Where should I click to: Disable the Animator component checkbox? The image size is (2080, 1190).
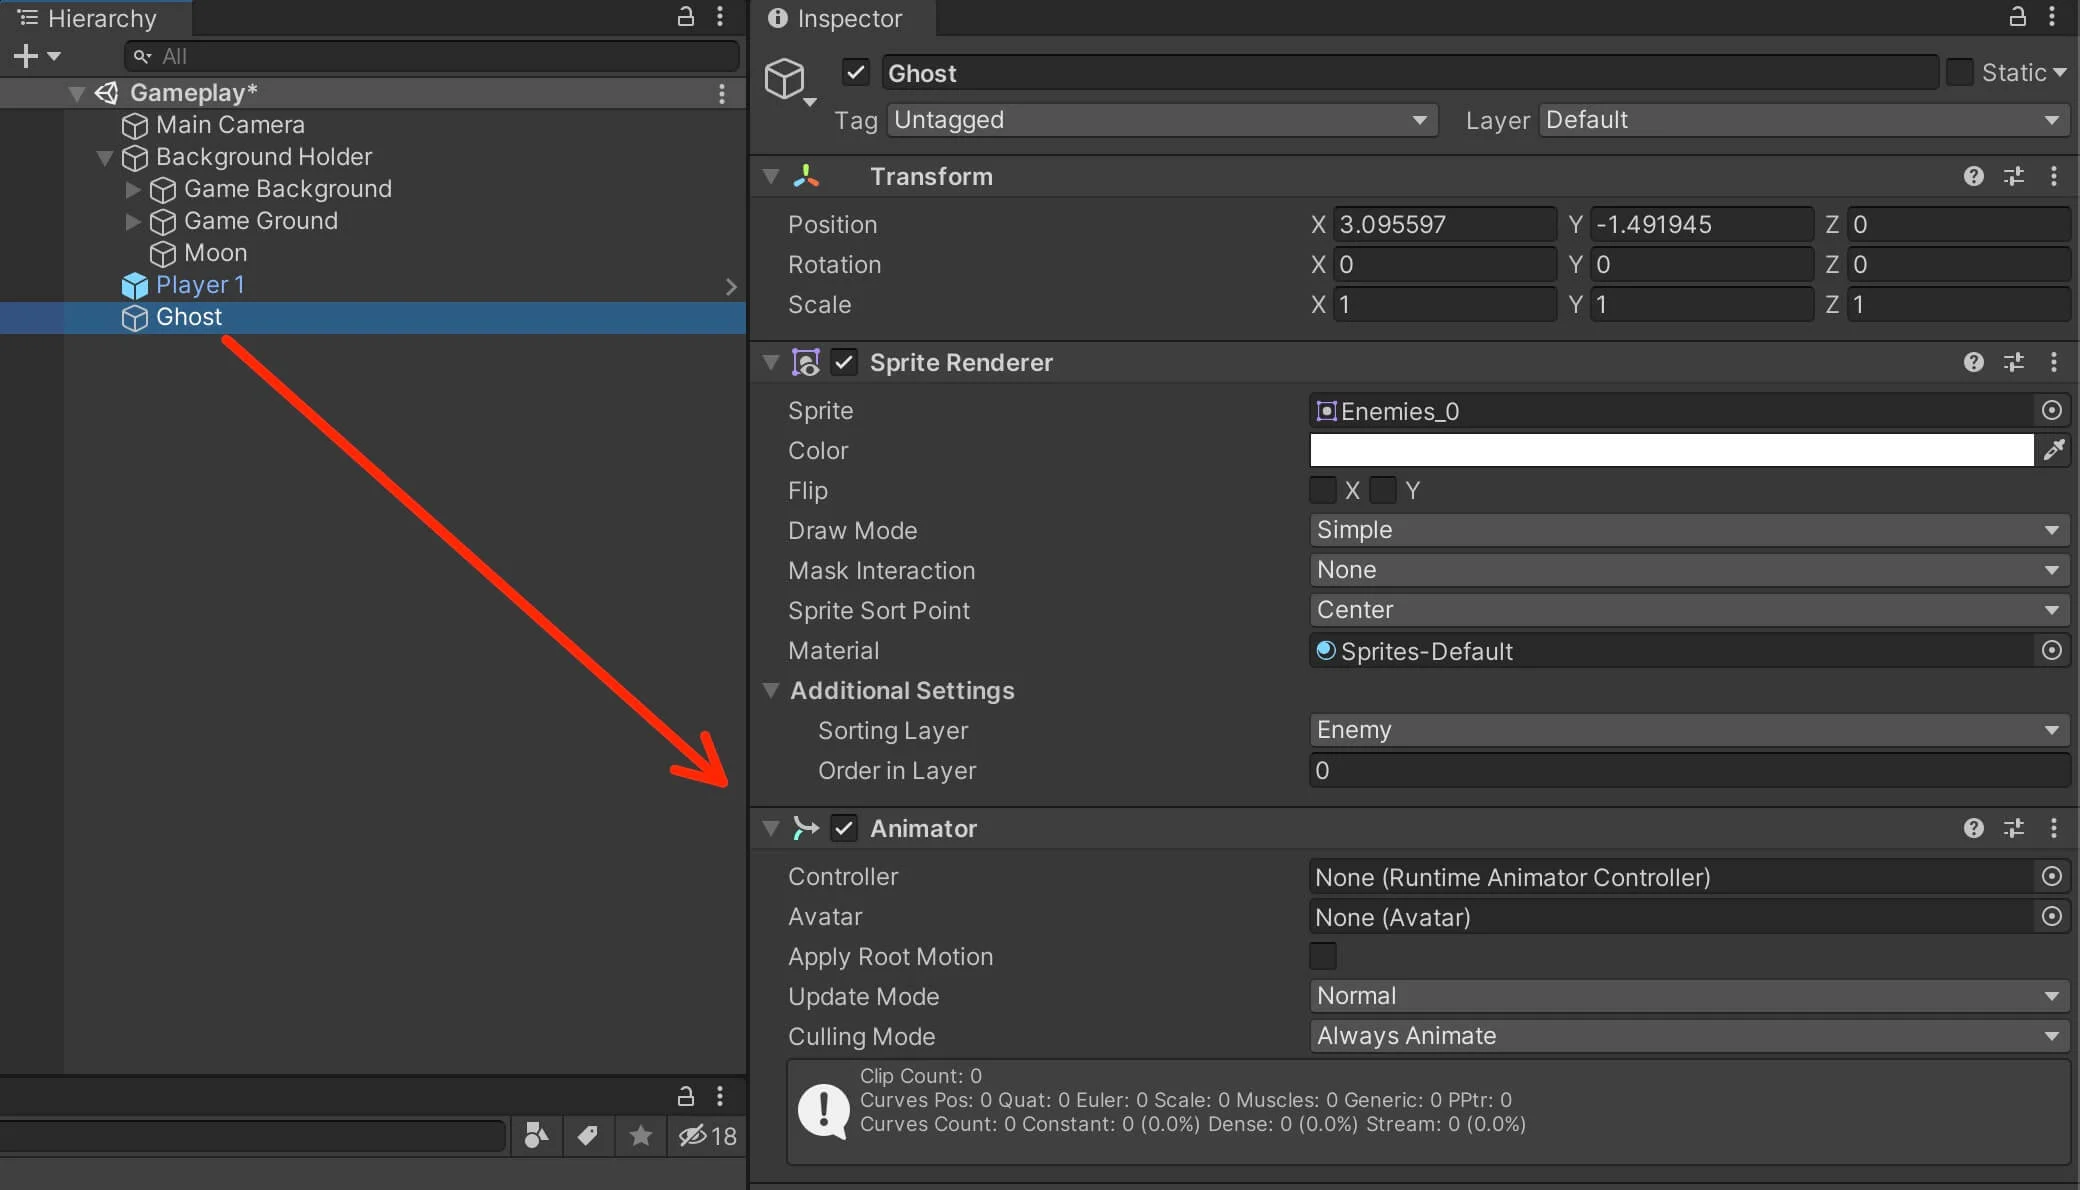pos(844,828)
